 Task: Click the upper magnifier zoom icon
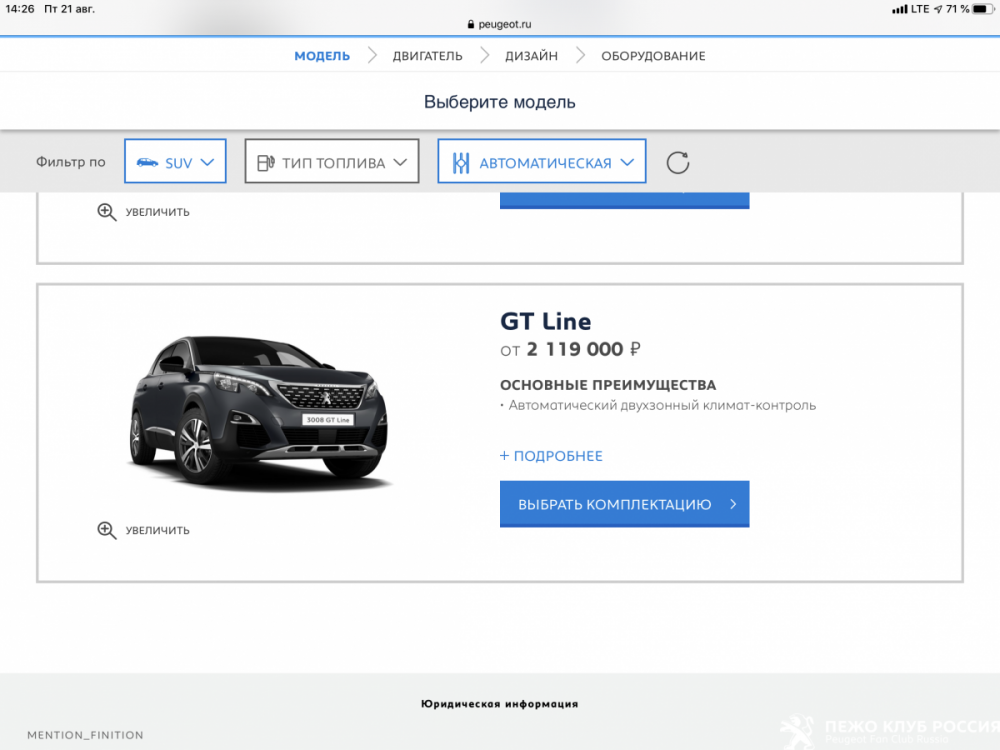[x=107, y=212]
